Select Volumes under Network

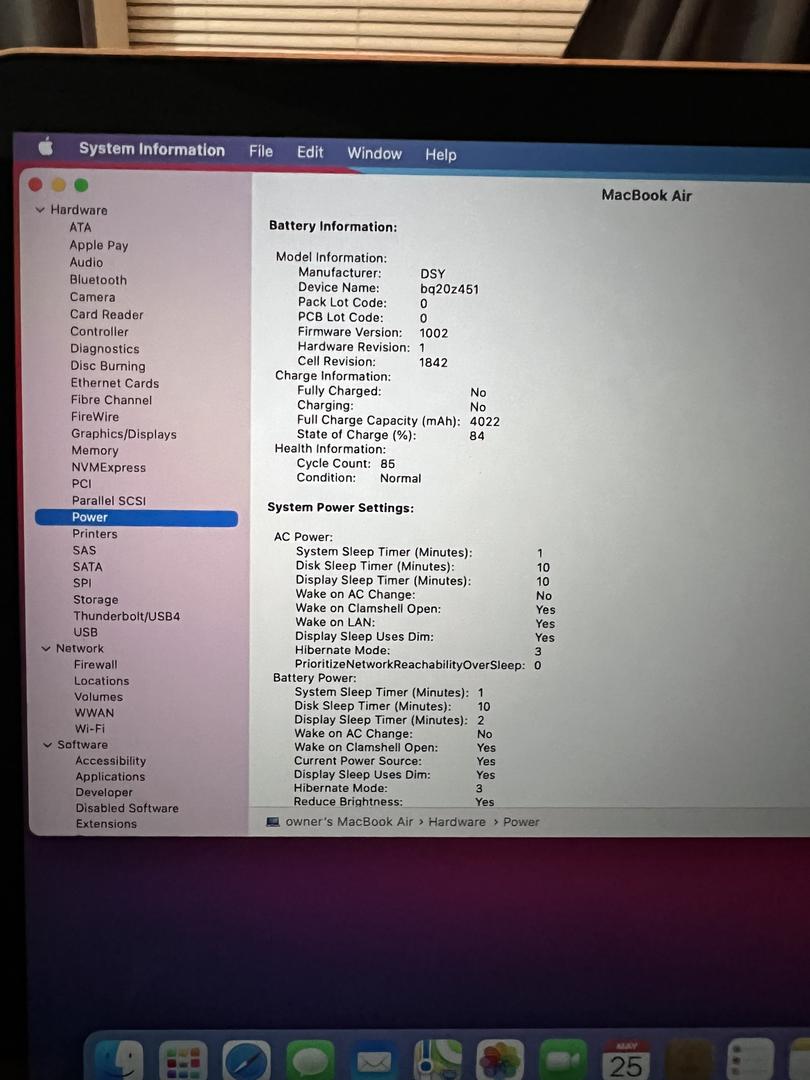pyautogui.click(x=98, y=696)
